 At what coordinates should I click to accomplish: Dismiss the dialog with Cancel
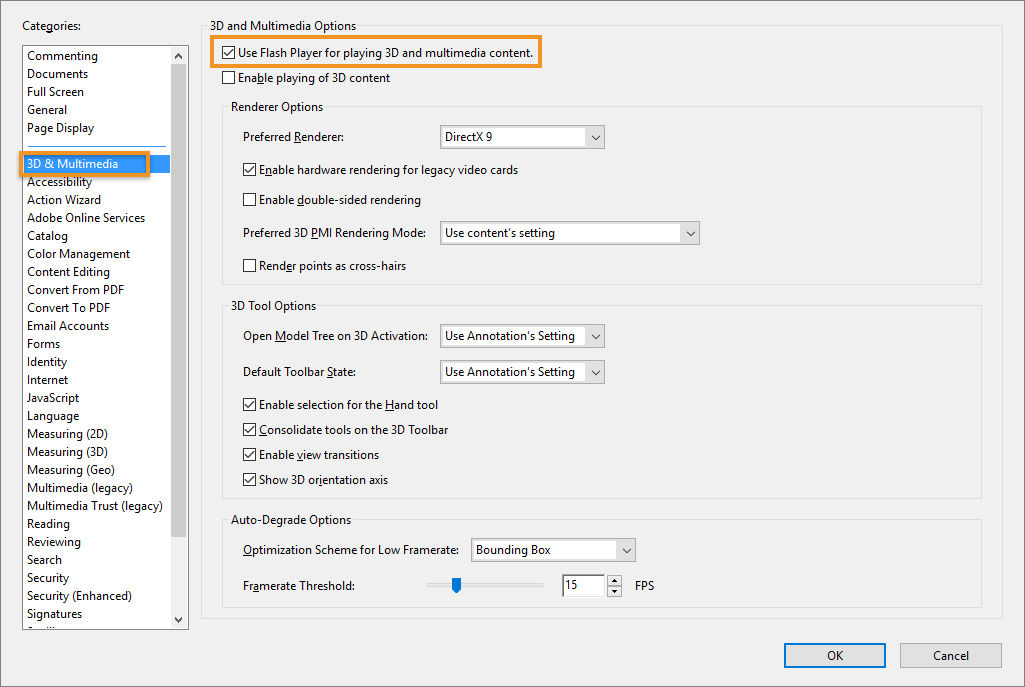click(x=949, y=655)
